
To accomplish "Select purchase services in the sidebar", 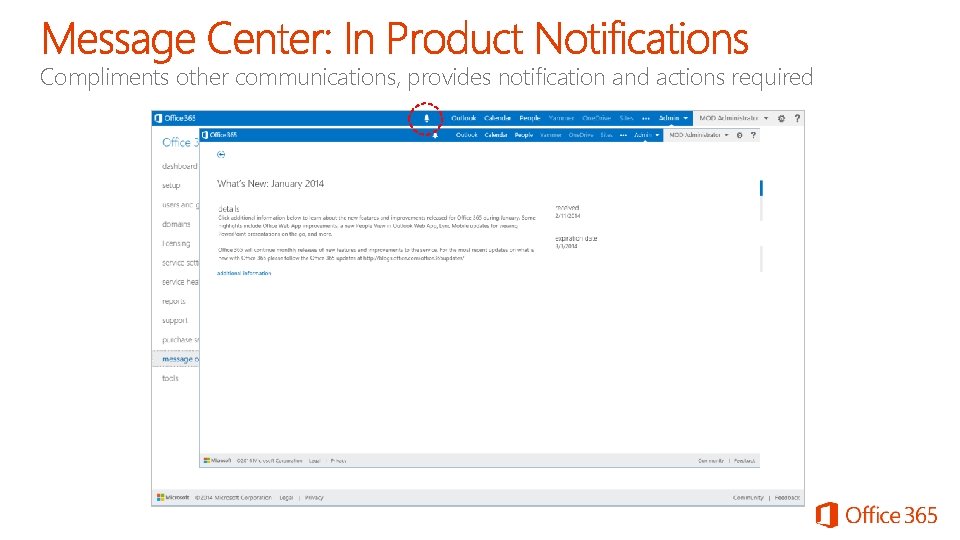I will click(179, 340).
